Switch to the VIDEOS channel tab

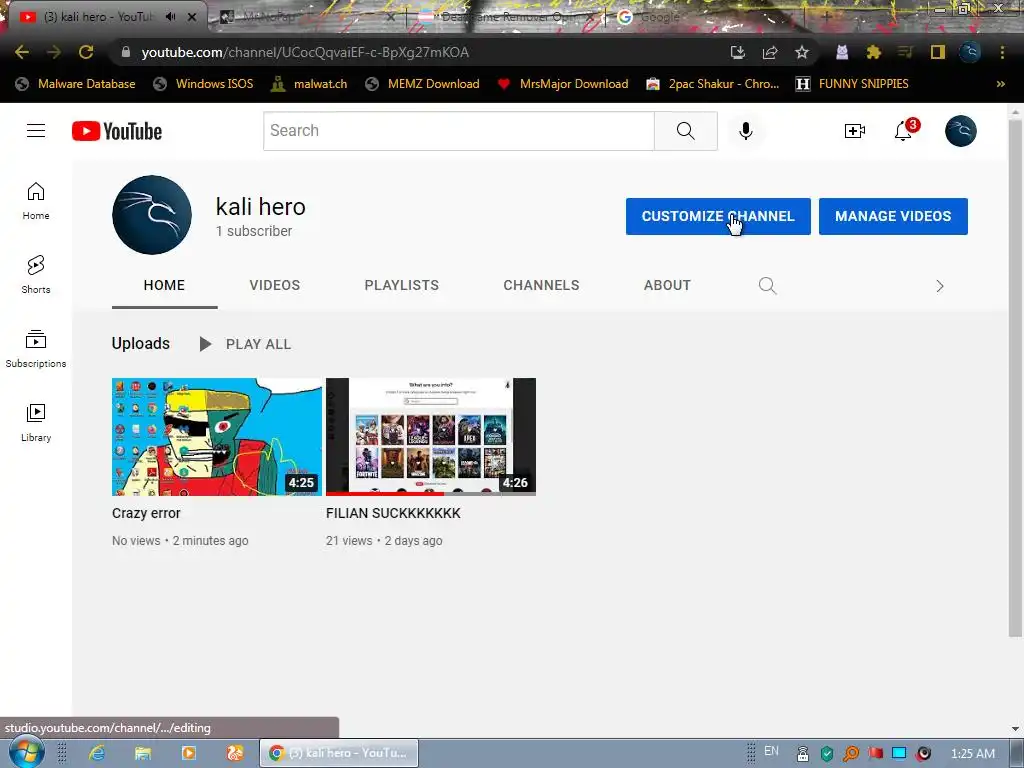click(275, 285)
